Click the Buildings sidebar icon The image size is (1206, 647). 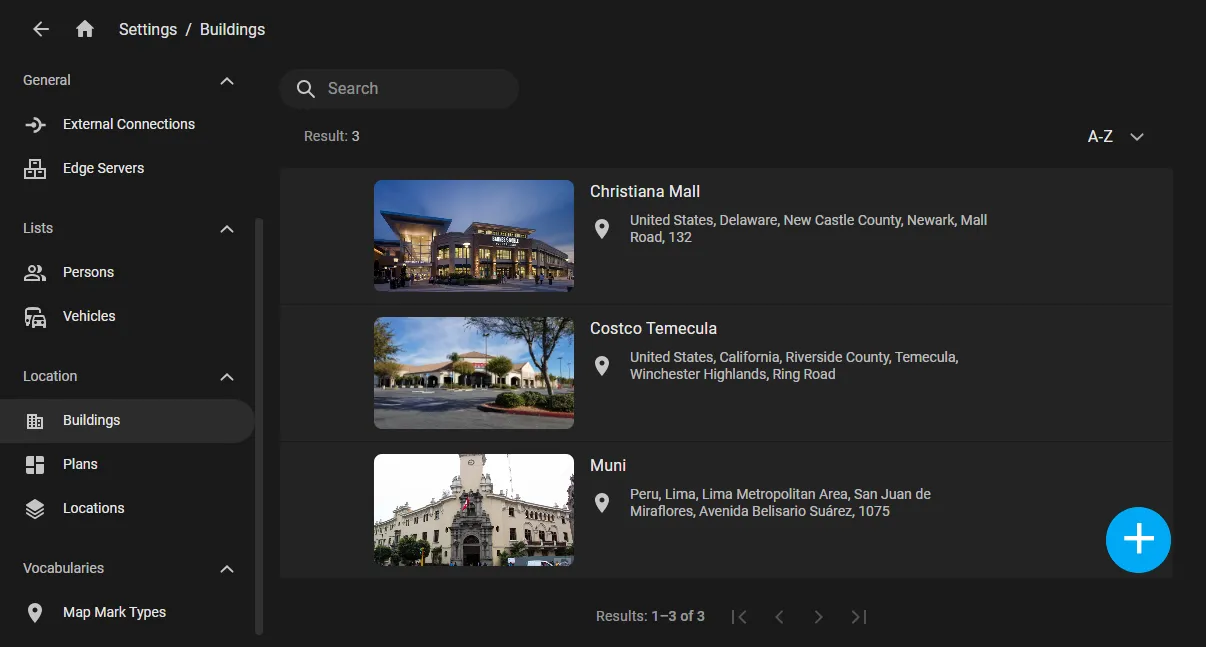click(x=35, y=421)
